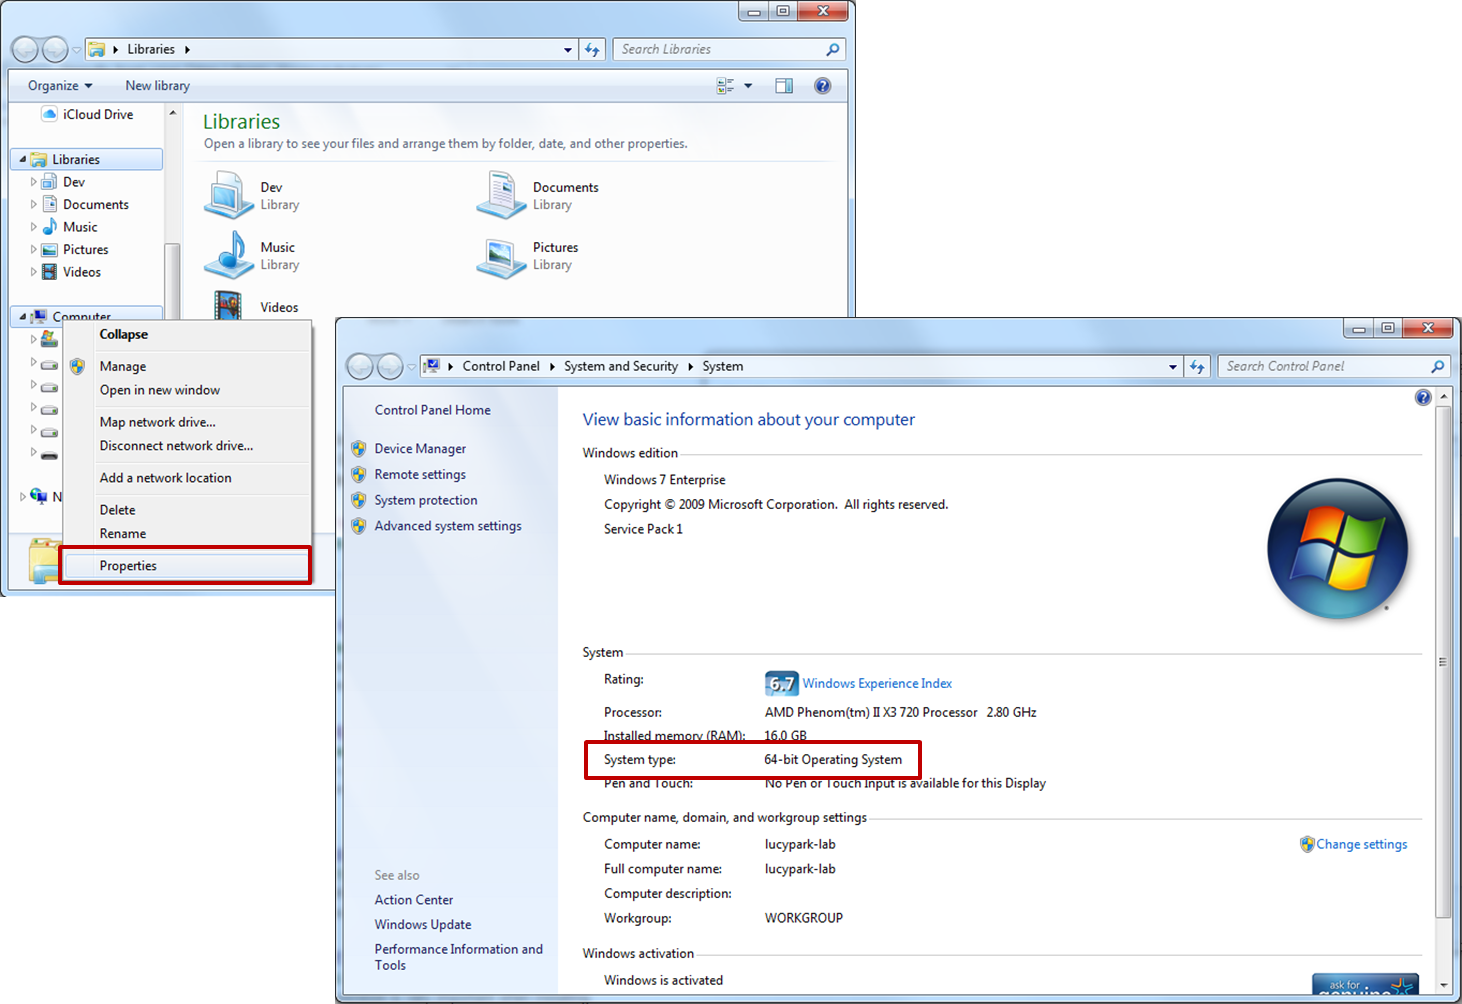
Task: Open address bar history dropdown in Libraries
Action: tap(568, 49)
